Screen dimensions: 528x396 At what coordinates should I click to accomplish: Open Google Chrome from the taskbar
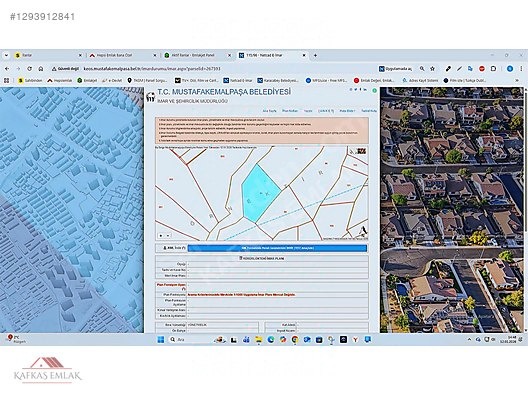coord(295,340)
